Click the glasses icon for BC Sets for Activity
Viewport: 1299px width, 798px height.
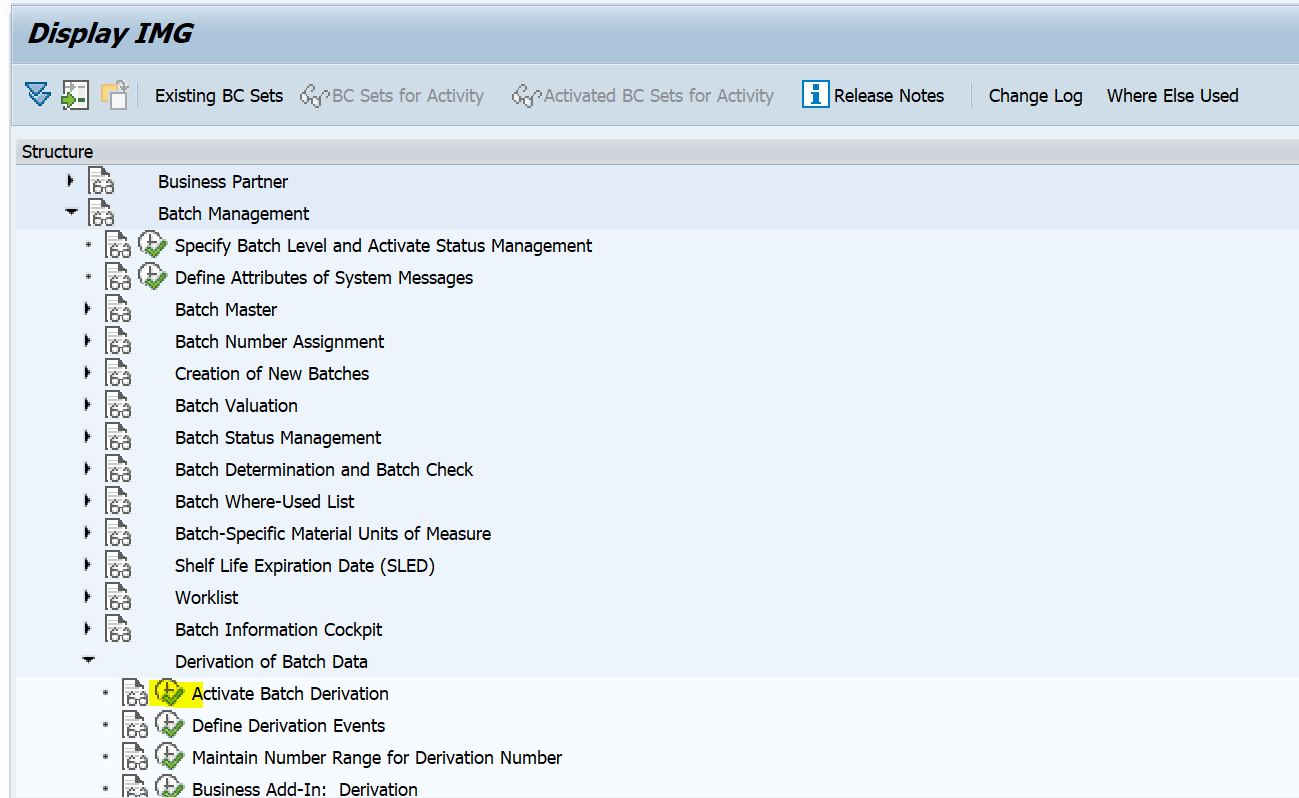(313, 94)
